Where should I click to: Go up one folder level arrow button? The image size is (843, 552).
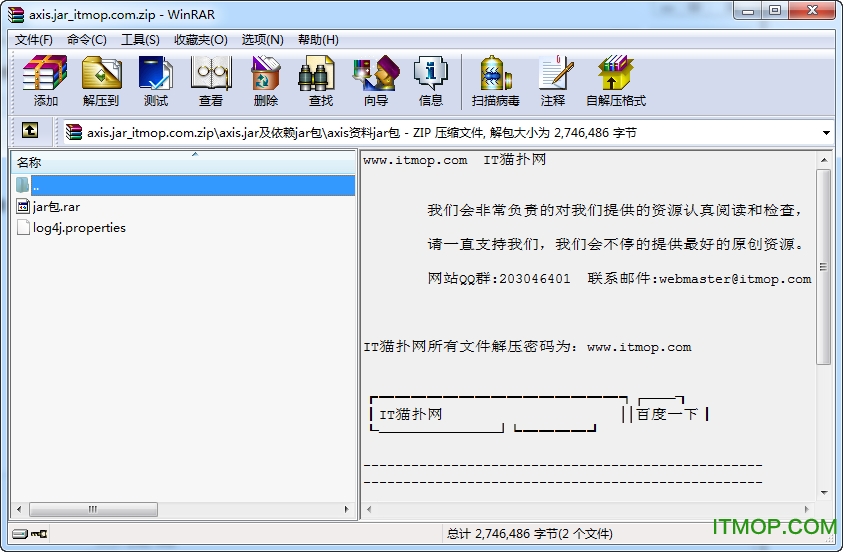[30, 130]
